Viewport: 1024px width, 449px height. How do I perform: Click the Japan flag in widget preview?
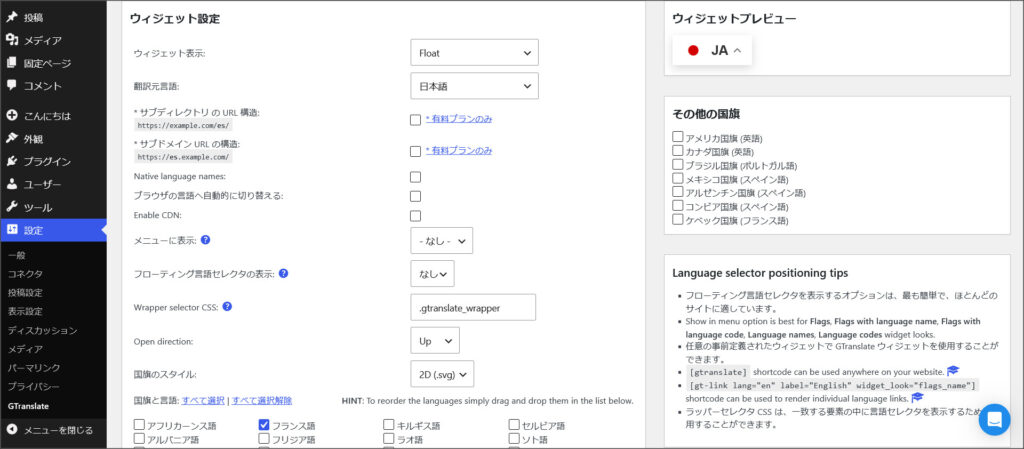pyautogui.click(x=694, y=50)
